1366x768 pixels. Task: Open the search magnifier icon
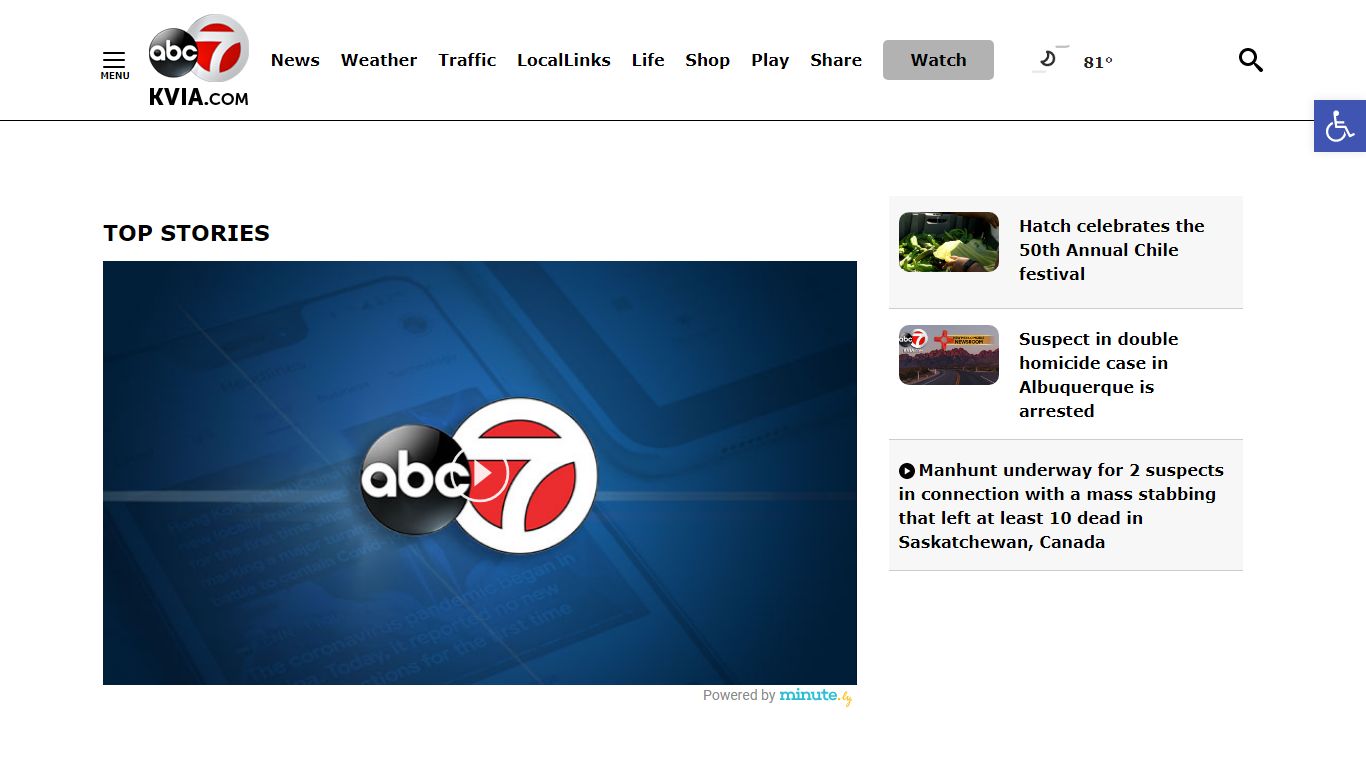coord(1251,60)
